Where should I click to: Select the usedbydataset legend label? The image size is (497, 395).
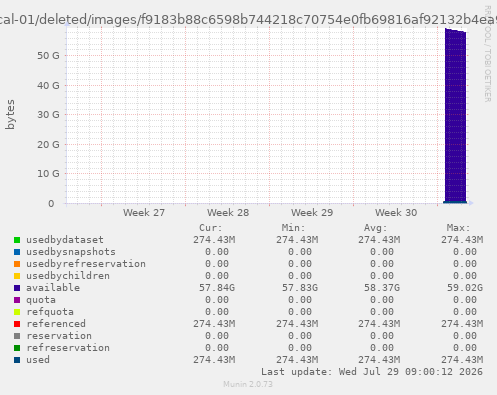click(x=65, y=240)
